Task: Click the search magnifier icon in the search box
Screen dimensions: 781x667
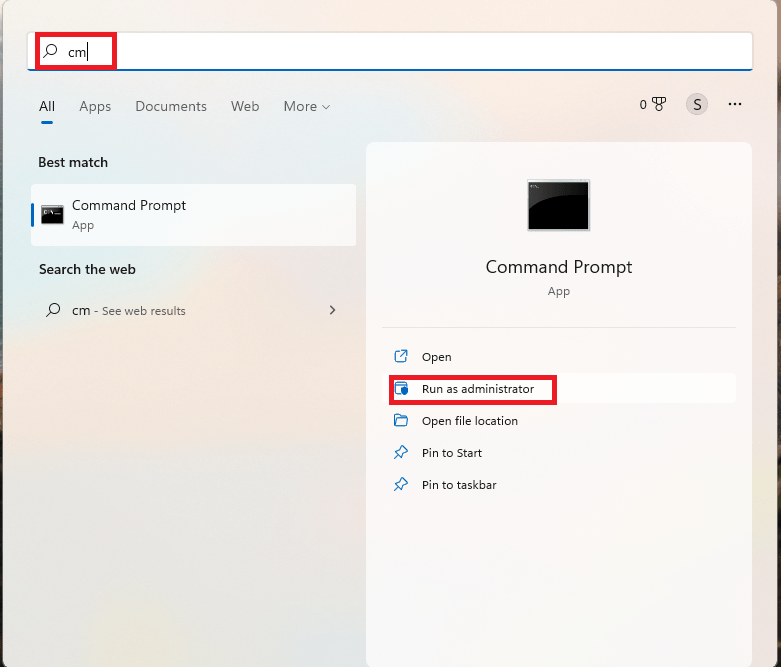Action: tap(50, 50)
